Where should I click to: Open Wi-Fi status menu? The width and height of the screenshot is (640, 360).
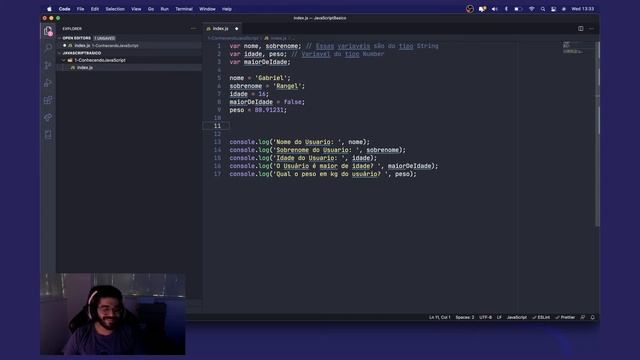click(531, 9)
